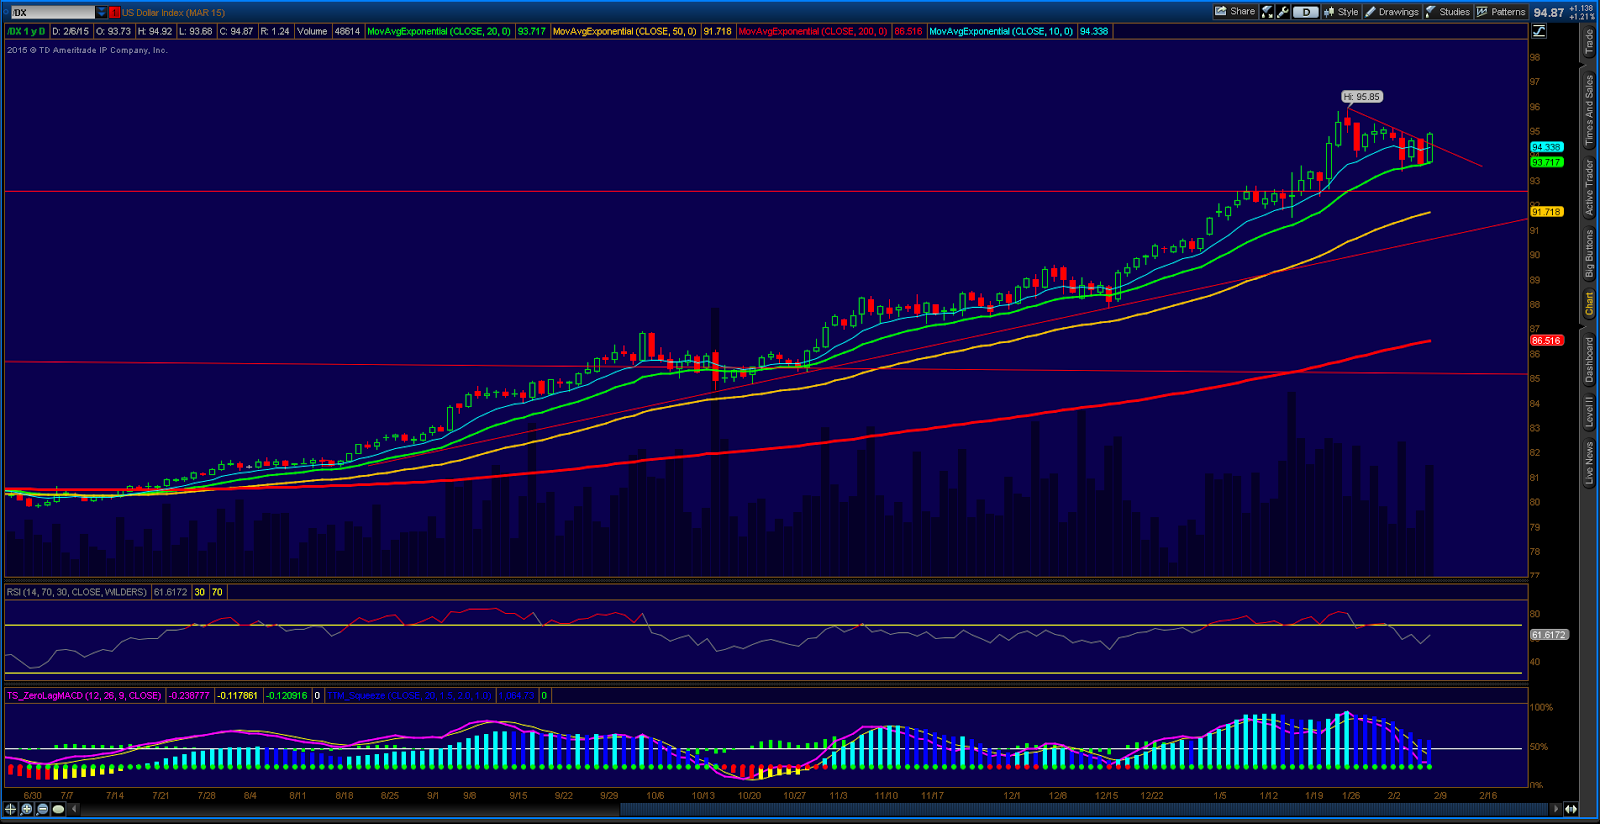Click the TTM_Squeeze study label
This screenshot has height=824, width=1600.
[410, 695]
